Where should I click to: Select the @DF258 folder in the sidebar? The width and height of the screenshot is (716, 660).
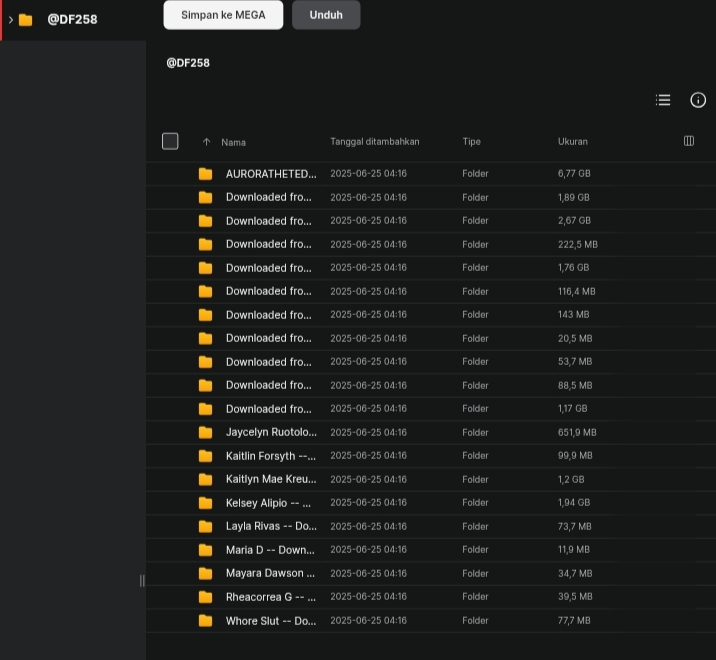[73, 20]
